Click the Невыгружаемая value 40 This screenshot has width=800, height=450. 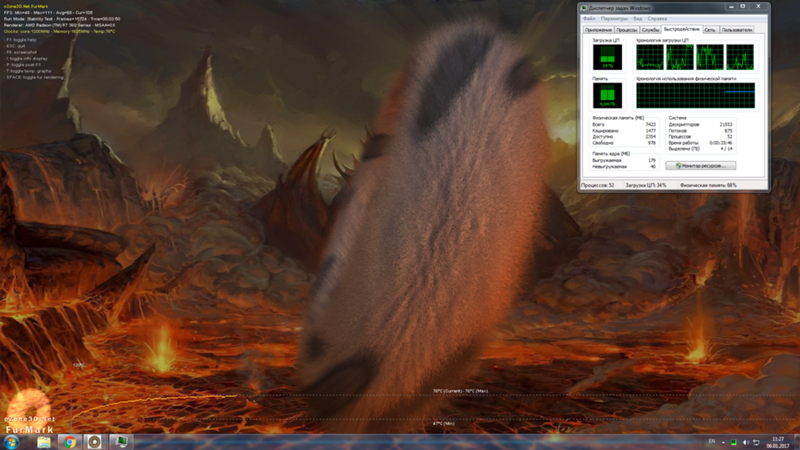[x=653, y=166]
